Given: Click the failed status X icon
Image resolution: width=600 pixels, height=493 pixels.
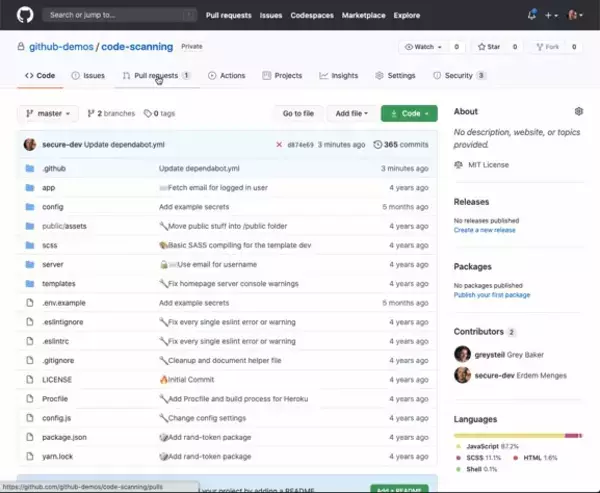Looking at the screenshot, I should (279, 145).
